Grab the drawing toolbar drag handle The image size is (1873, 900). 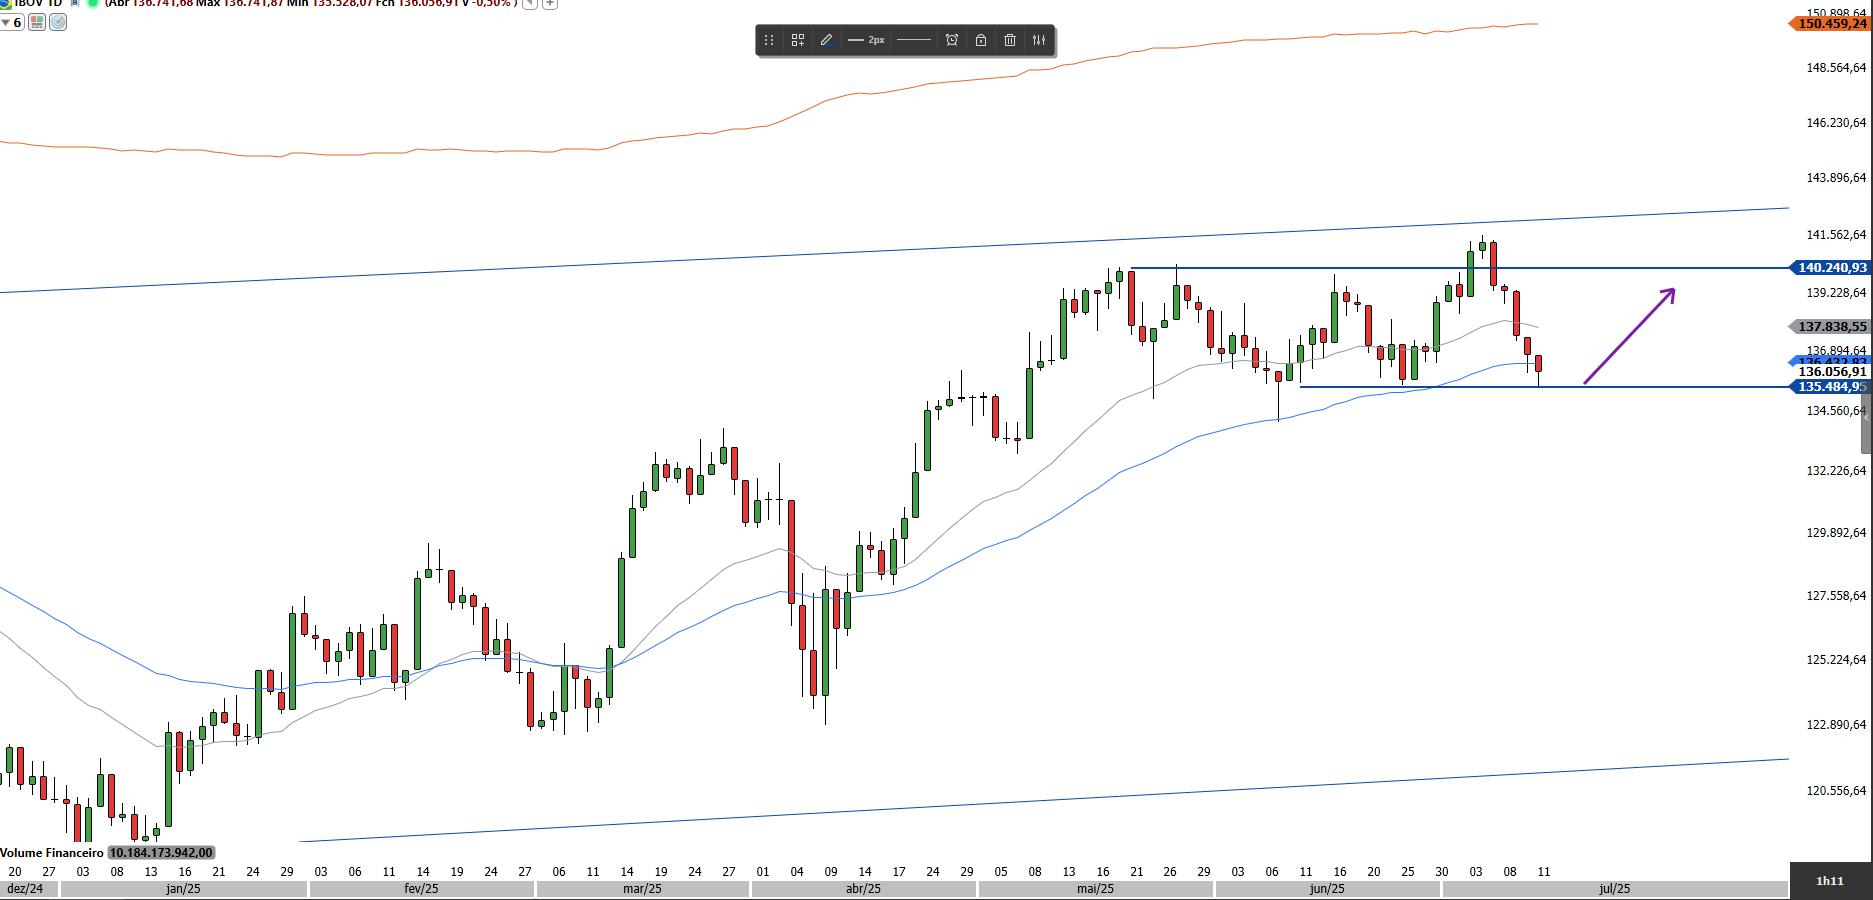pos(768,40)
